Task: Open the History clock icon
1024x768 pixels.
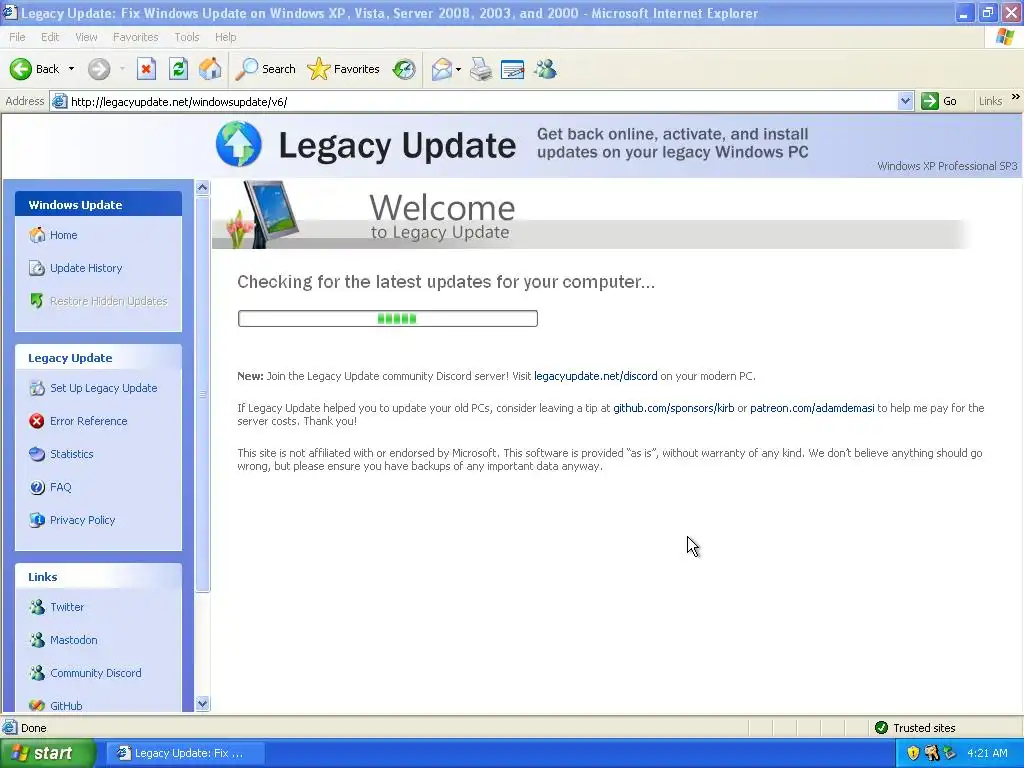Action: (404, 69)
